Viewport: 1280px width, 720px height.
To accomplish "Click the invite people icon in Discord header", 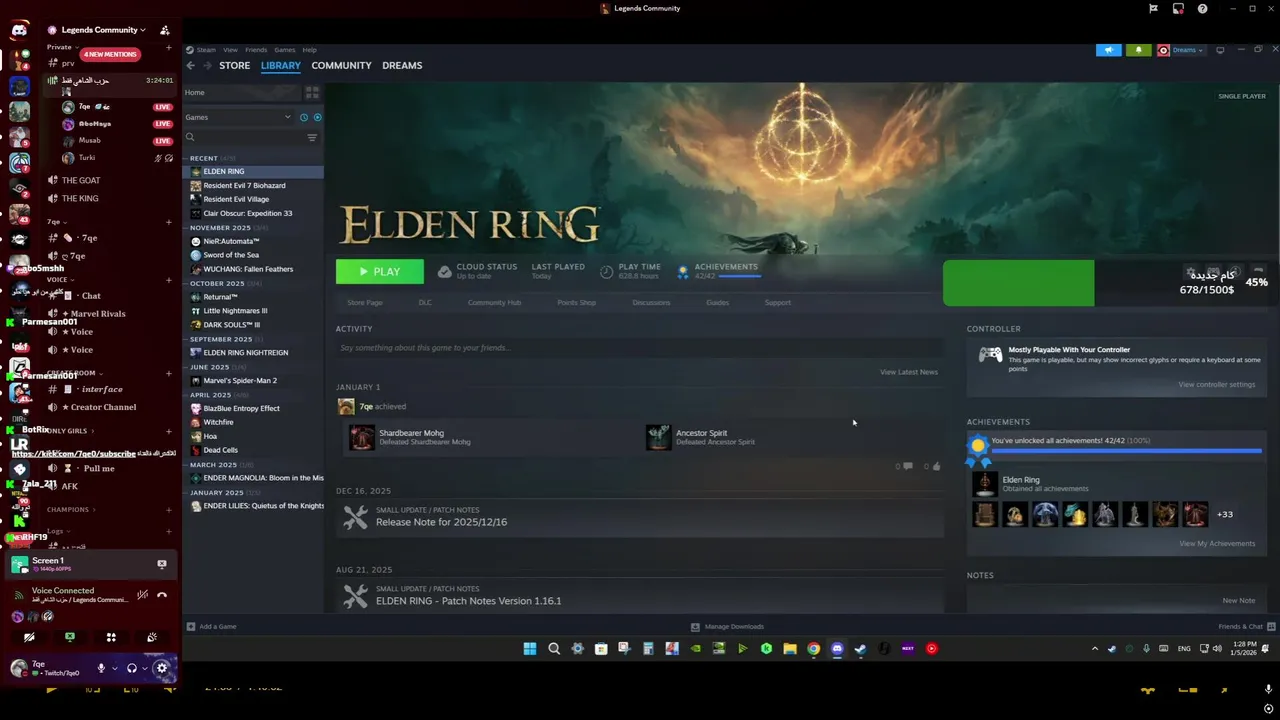I will pyautogui.click(x=164, y=30).
